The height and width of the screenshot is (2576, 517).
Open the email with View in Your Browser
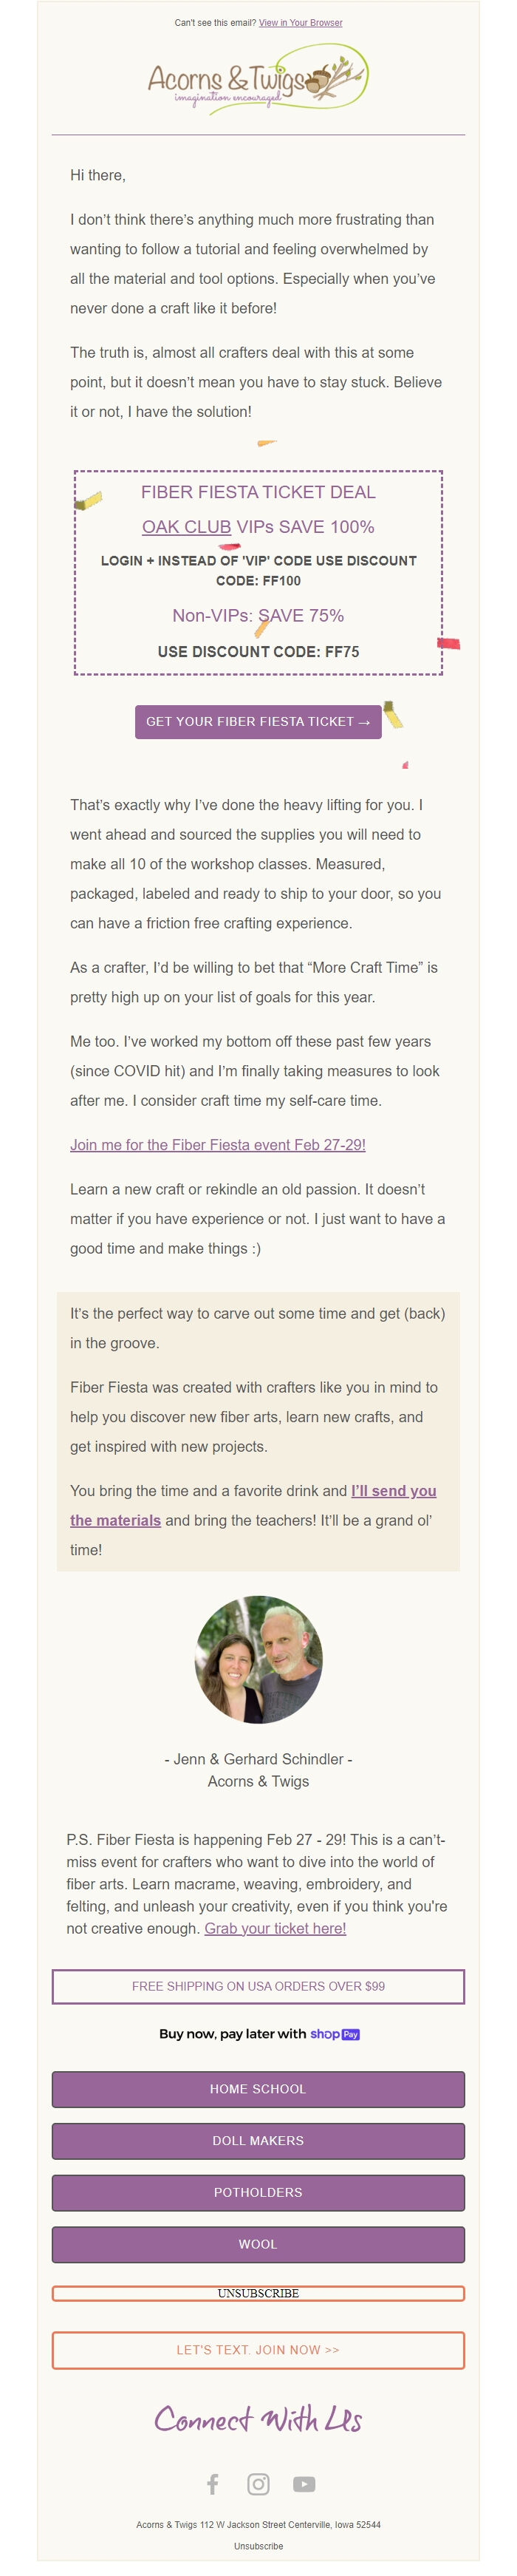(302, 21)
